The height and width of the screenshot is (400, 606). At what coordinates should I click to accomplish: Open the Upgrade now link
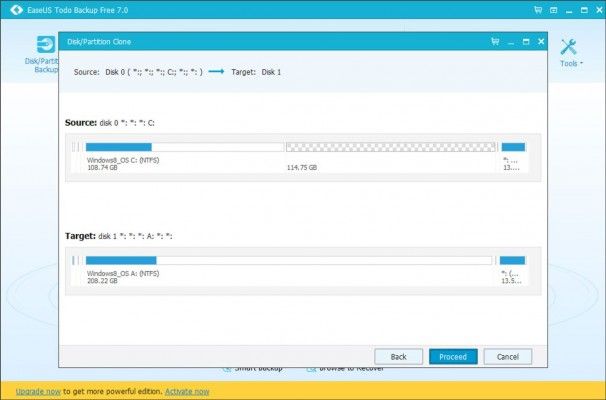point(38,391)
